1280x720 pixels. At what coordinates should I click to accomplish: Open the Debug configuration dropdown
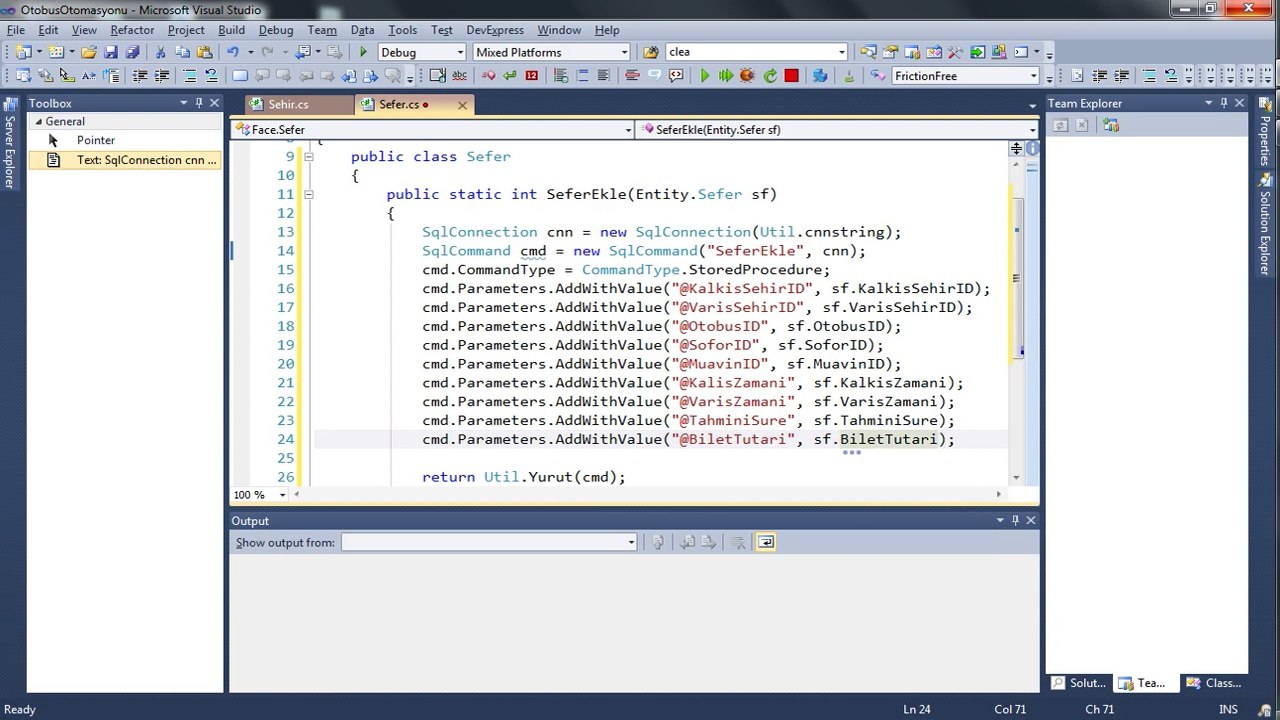(460, 52)
